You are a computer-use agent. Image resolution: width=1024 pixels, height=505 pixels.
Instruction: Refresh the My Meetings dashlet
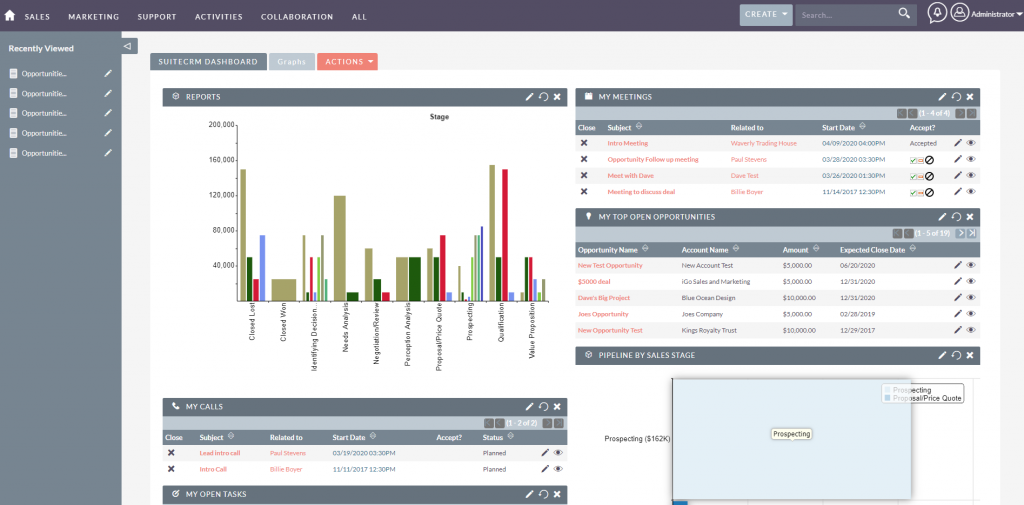956,97
